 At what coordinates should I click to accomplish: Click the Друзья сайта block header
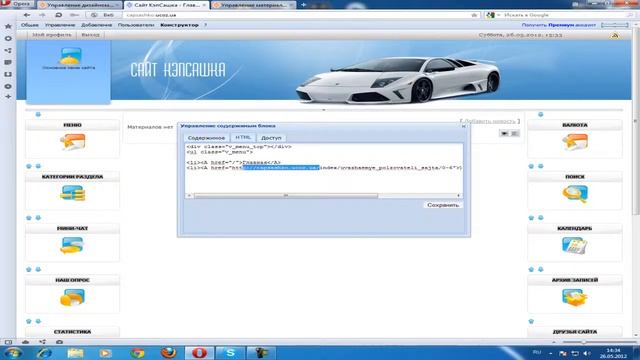coord(575,332)
